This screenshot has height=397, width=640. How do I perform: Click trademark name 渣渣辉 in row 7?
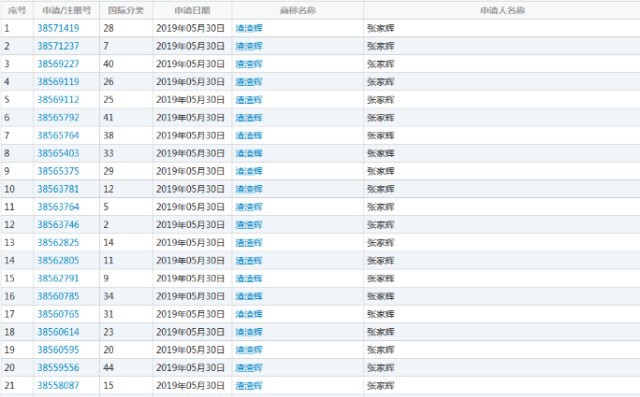(249, 135)
